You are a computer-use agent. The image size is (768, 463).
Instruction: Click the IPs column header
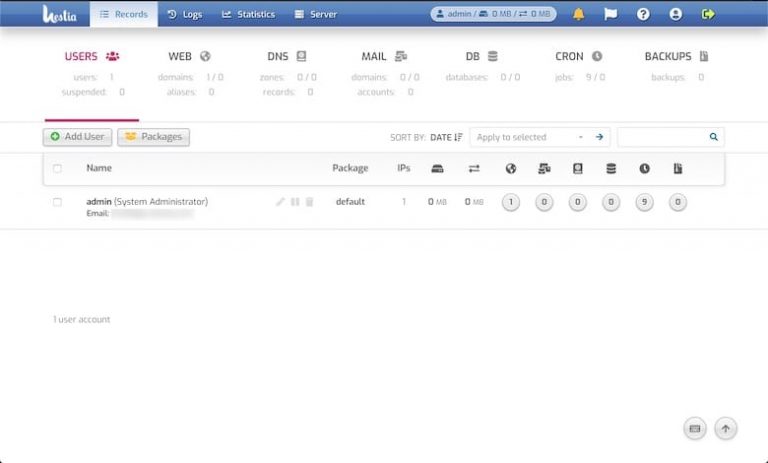[x=404, y=168]
